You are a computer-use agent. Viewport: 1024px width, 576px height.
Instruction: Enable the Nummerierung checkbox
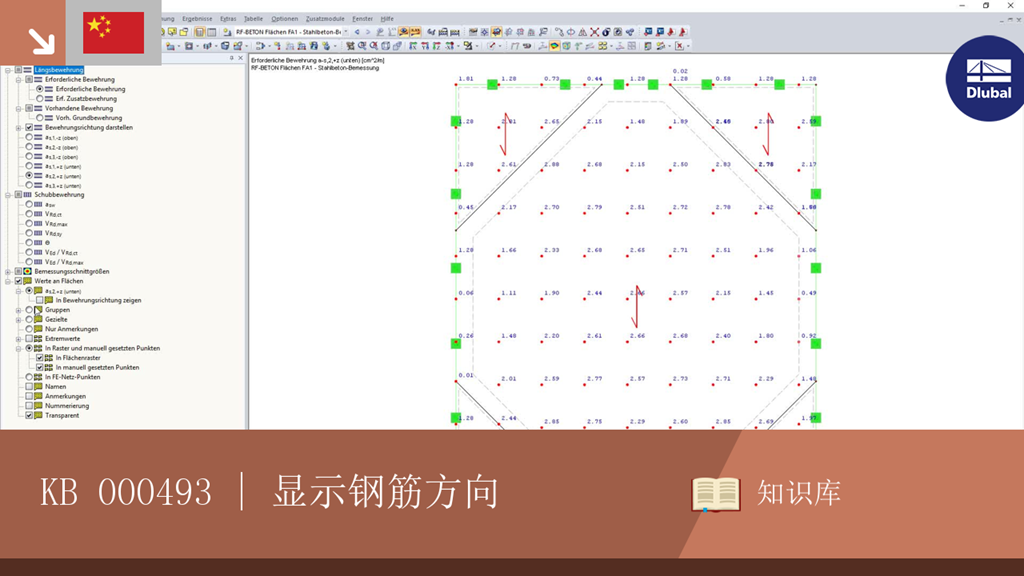[x=29, y=406]
